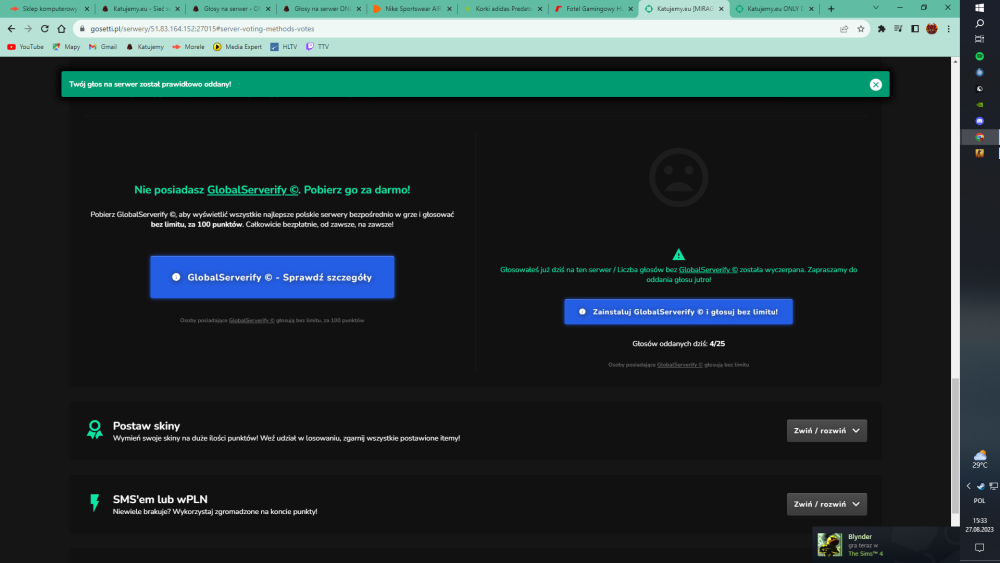Open GlobalServerify © link in the green heading
Screen dimensions: 1000x563
(x=253, y=190)
